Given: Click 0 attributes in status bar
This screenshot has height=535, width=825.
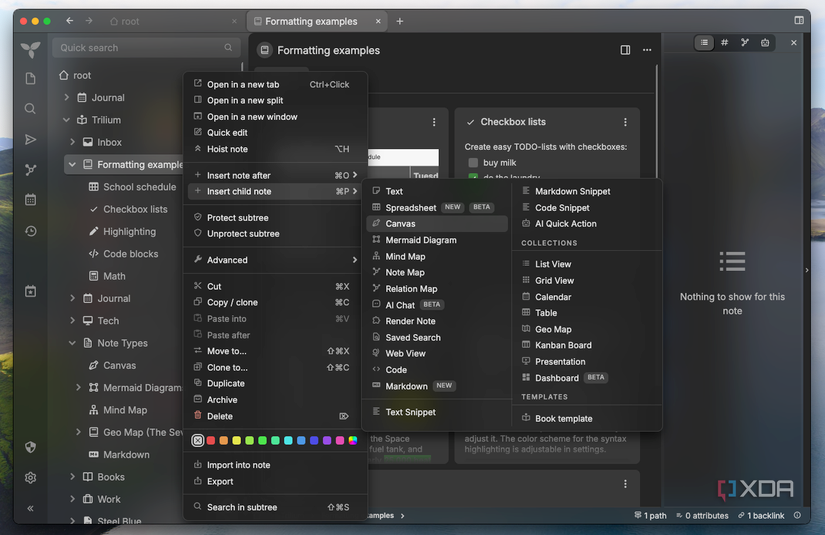Looking at the screenshot, I should (702, 516).
